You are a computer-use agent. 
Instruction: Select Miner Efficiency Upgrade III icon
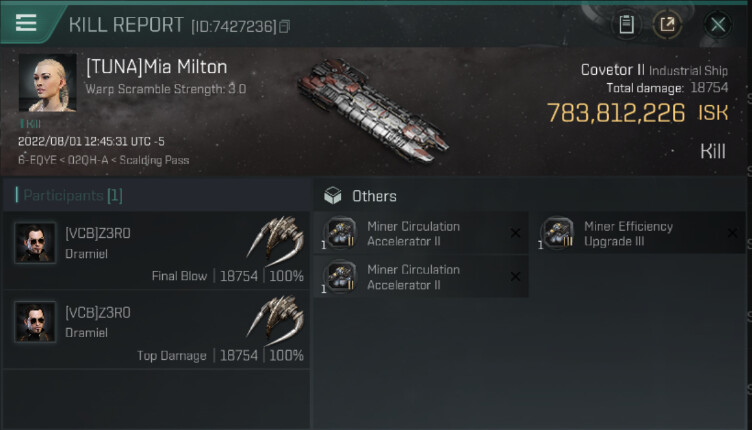point(558,233)
